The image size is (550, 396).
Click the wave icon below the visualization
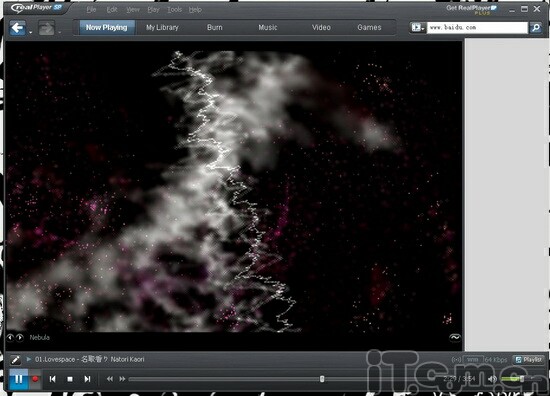coord(455,337)
